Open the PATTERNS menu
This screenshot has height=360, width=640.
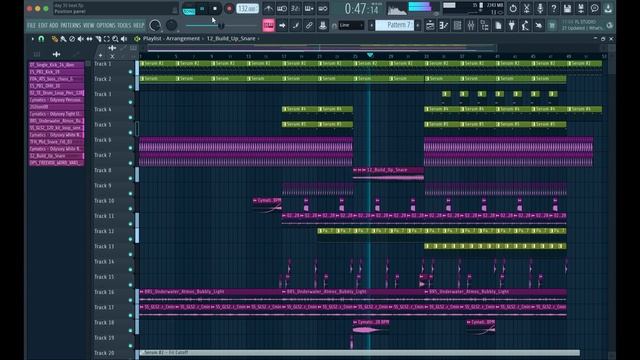click(71, 25)
